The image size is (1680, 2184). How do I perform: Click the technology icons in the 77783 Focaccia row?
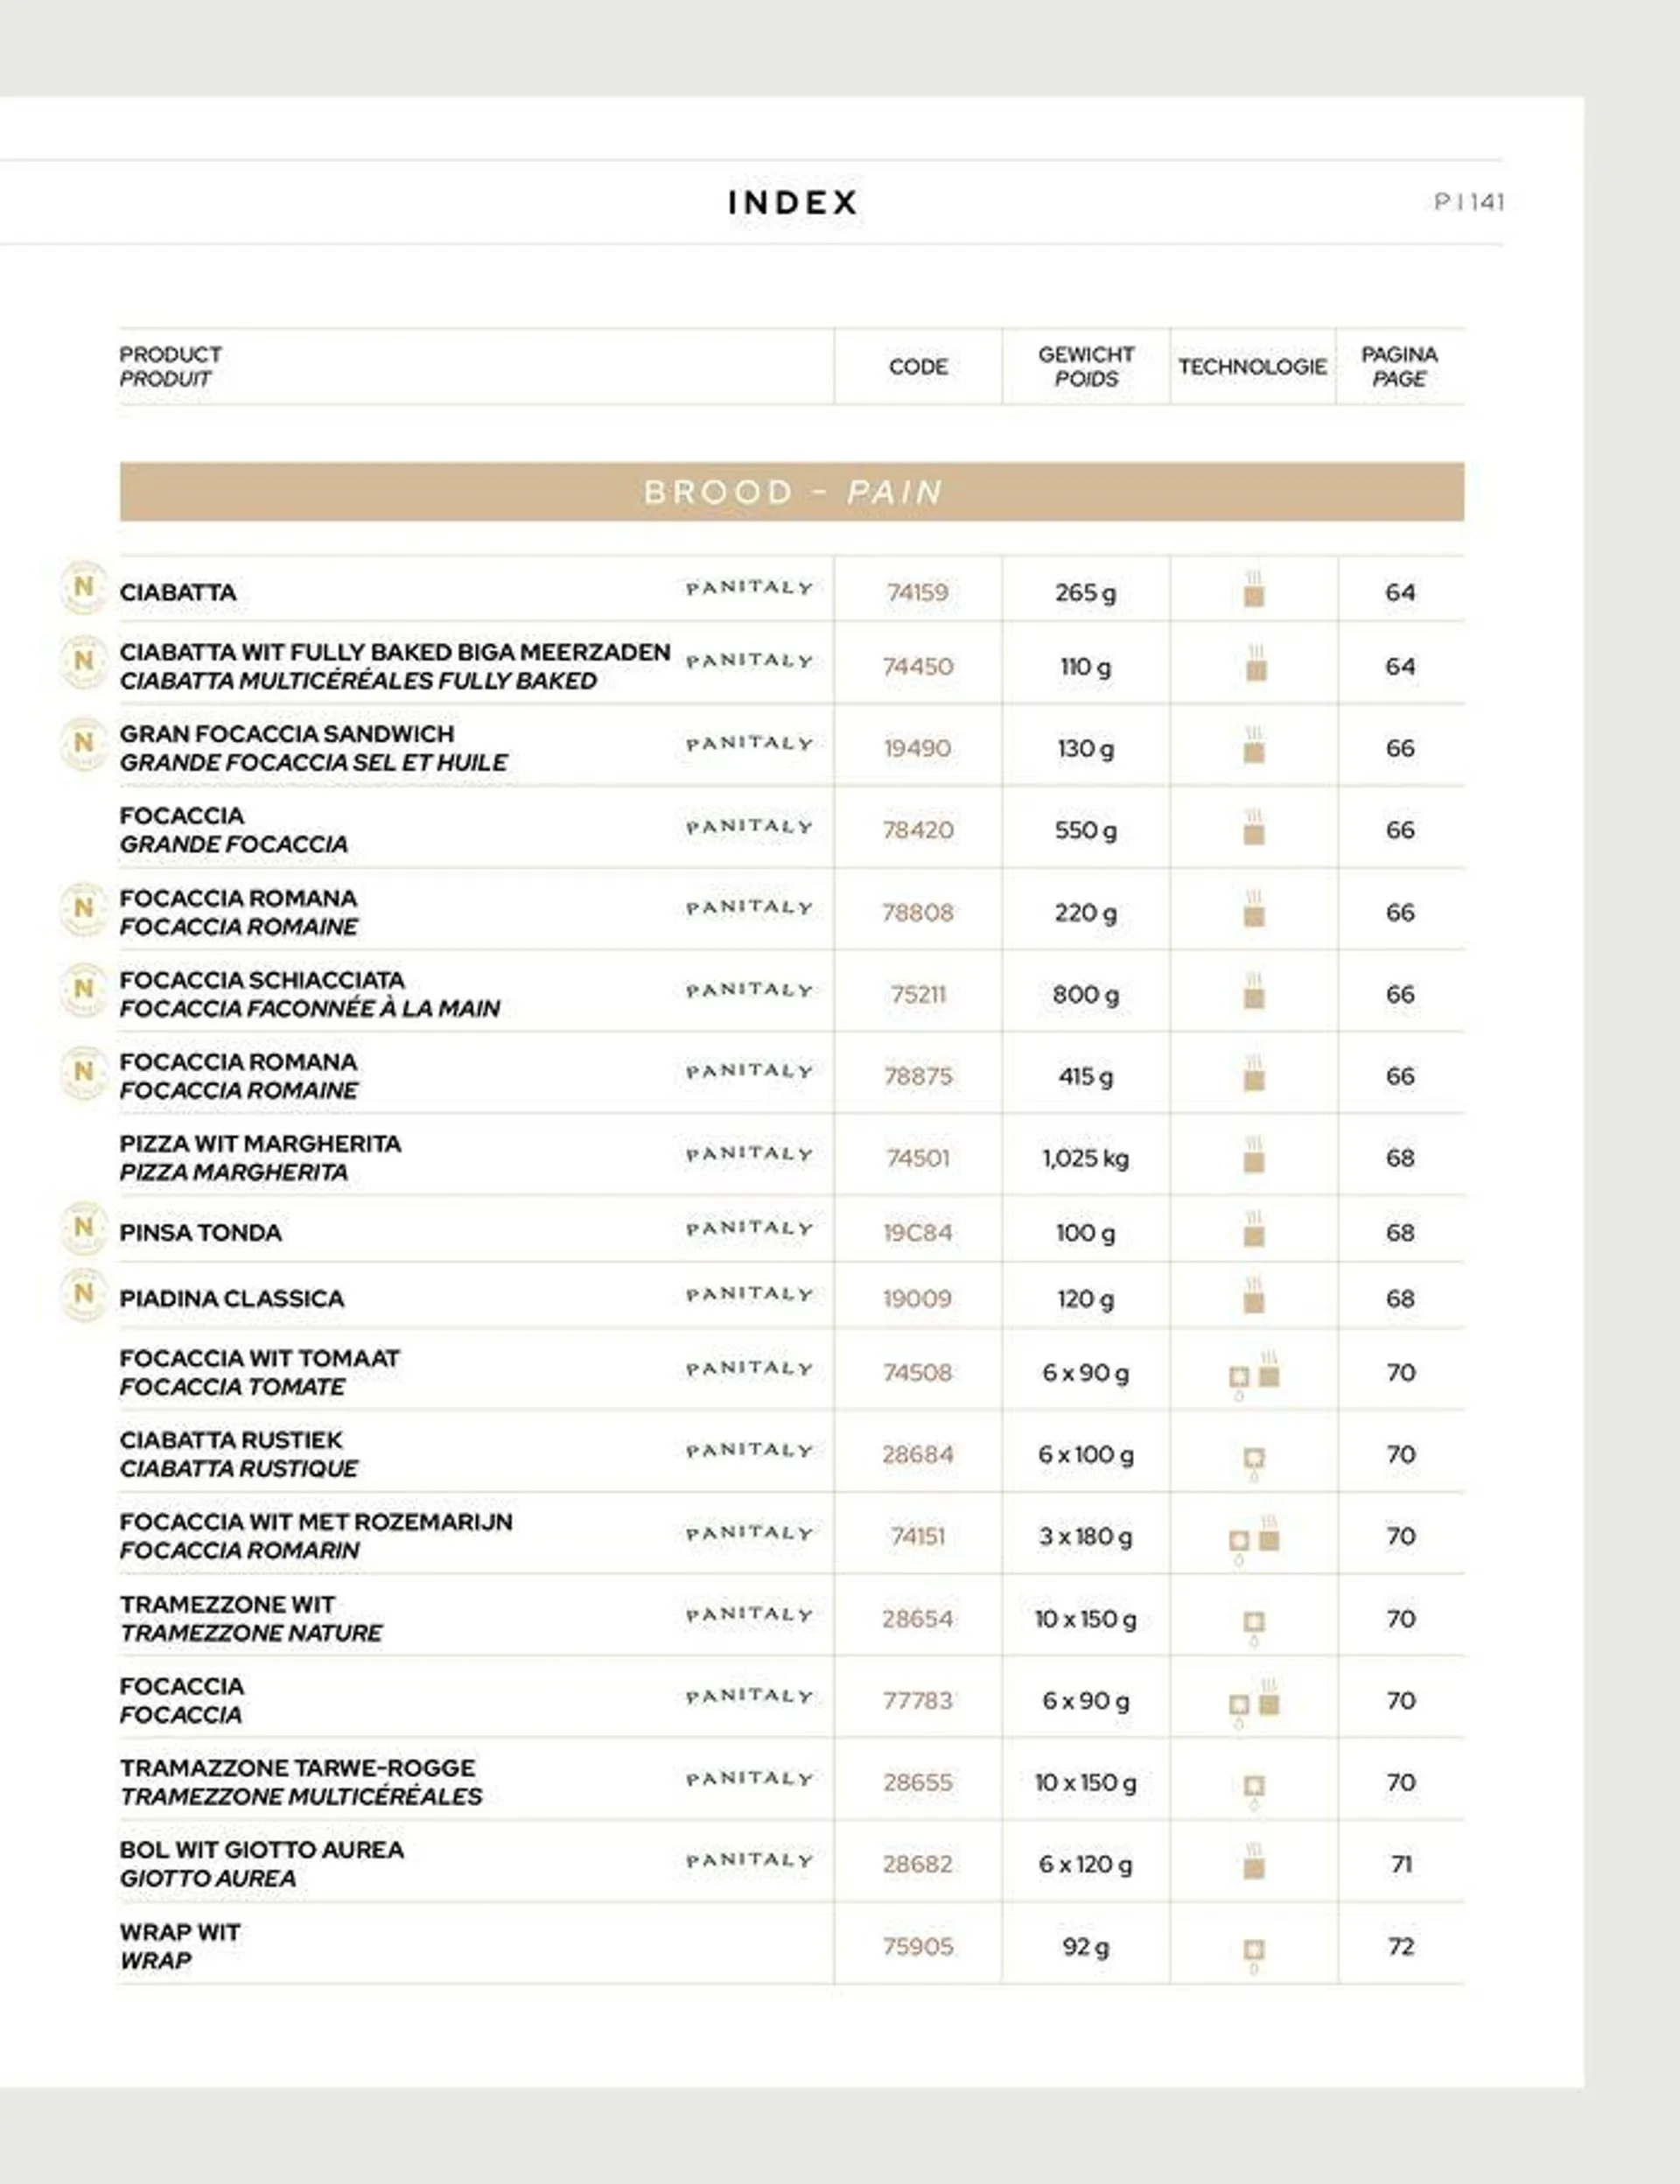tap(1255, 1704)
